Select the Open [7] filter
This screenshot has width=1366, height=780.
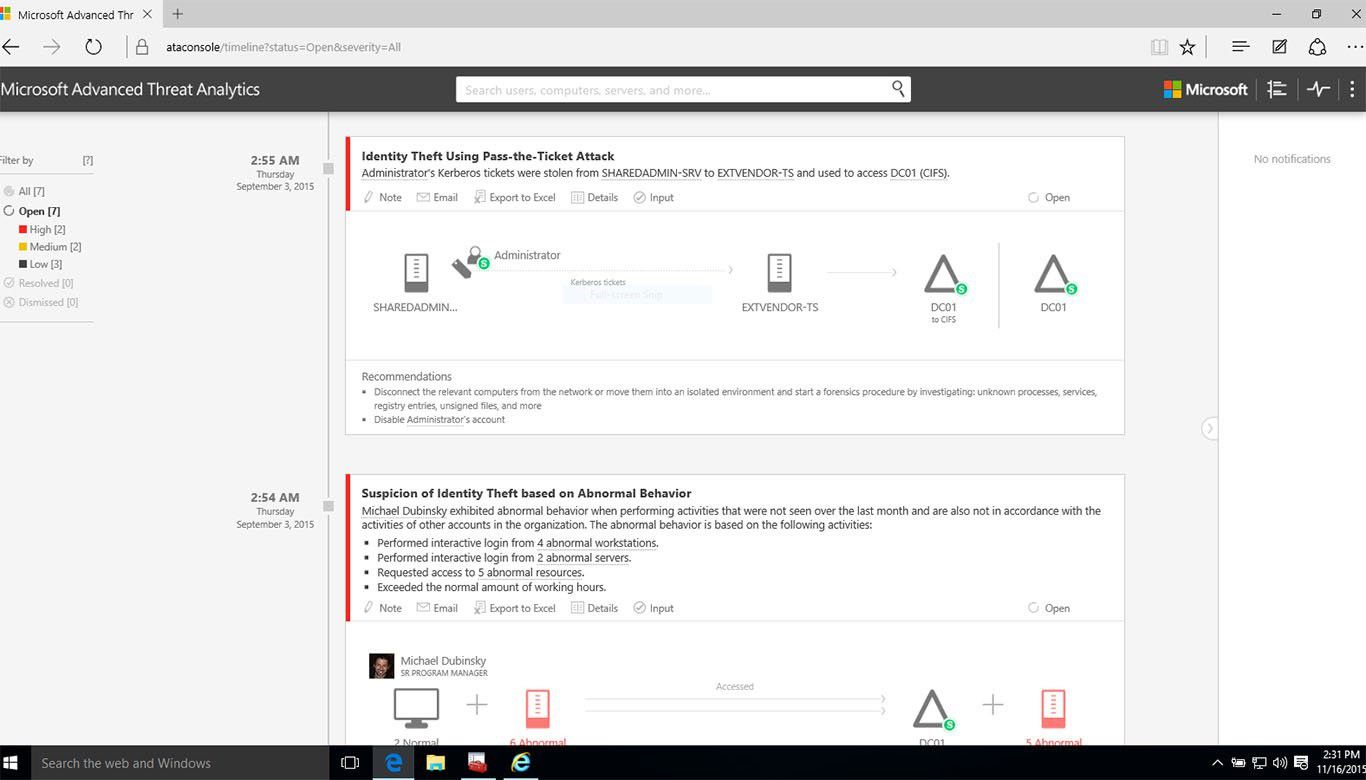pyautogui.click(x=38, y=211)
